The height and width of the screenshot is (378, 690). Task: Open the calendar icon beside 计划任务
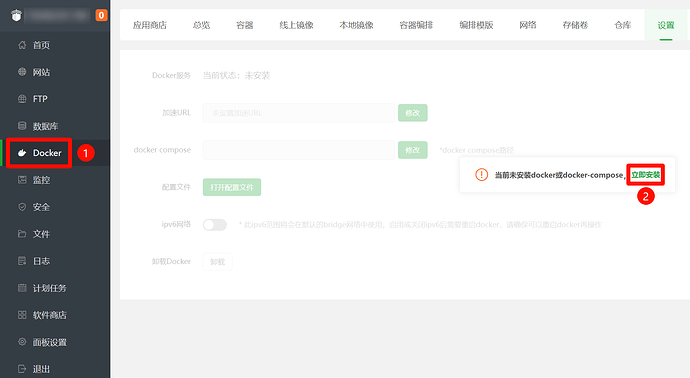pos(22,288)
